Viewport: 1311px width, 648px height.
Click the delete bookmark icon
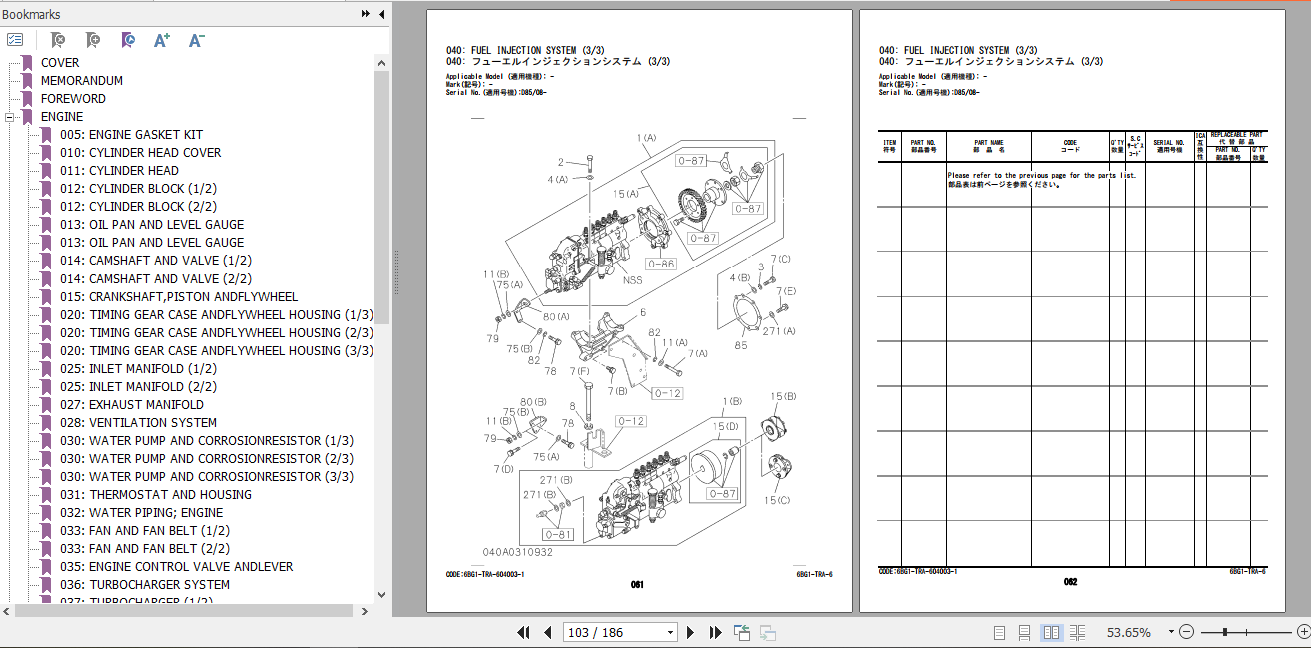58,40
